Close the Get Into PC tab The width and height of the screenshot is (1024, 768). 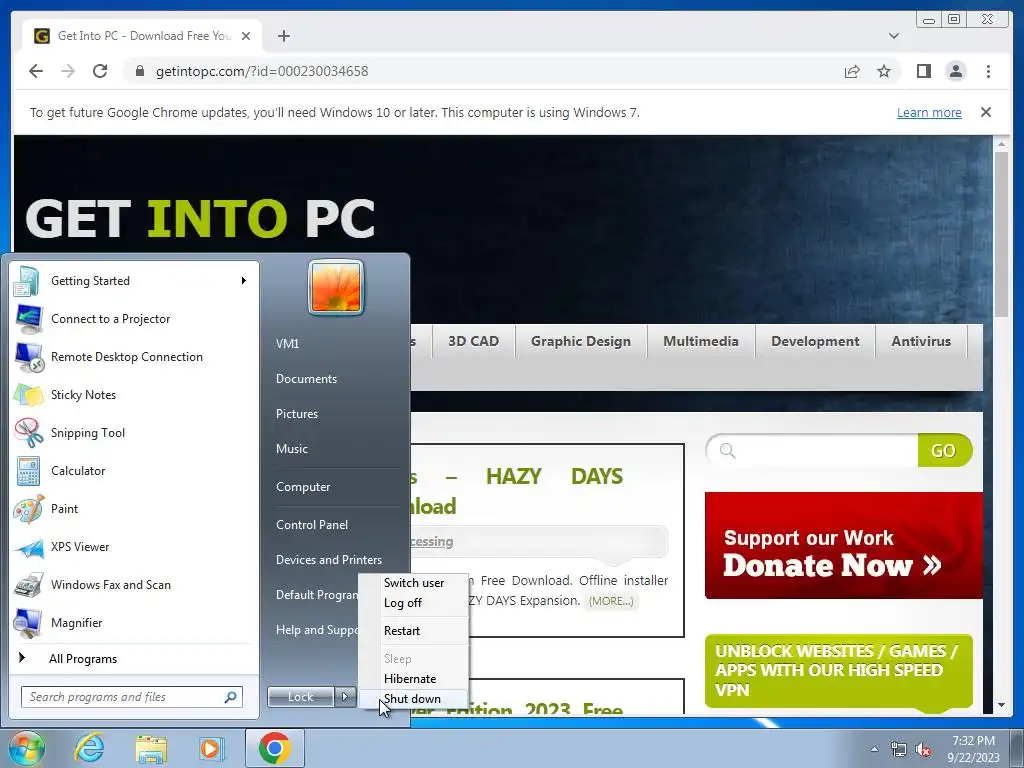[246, 36]
